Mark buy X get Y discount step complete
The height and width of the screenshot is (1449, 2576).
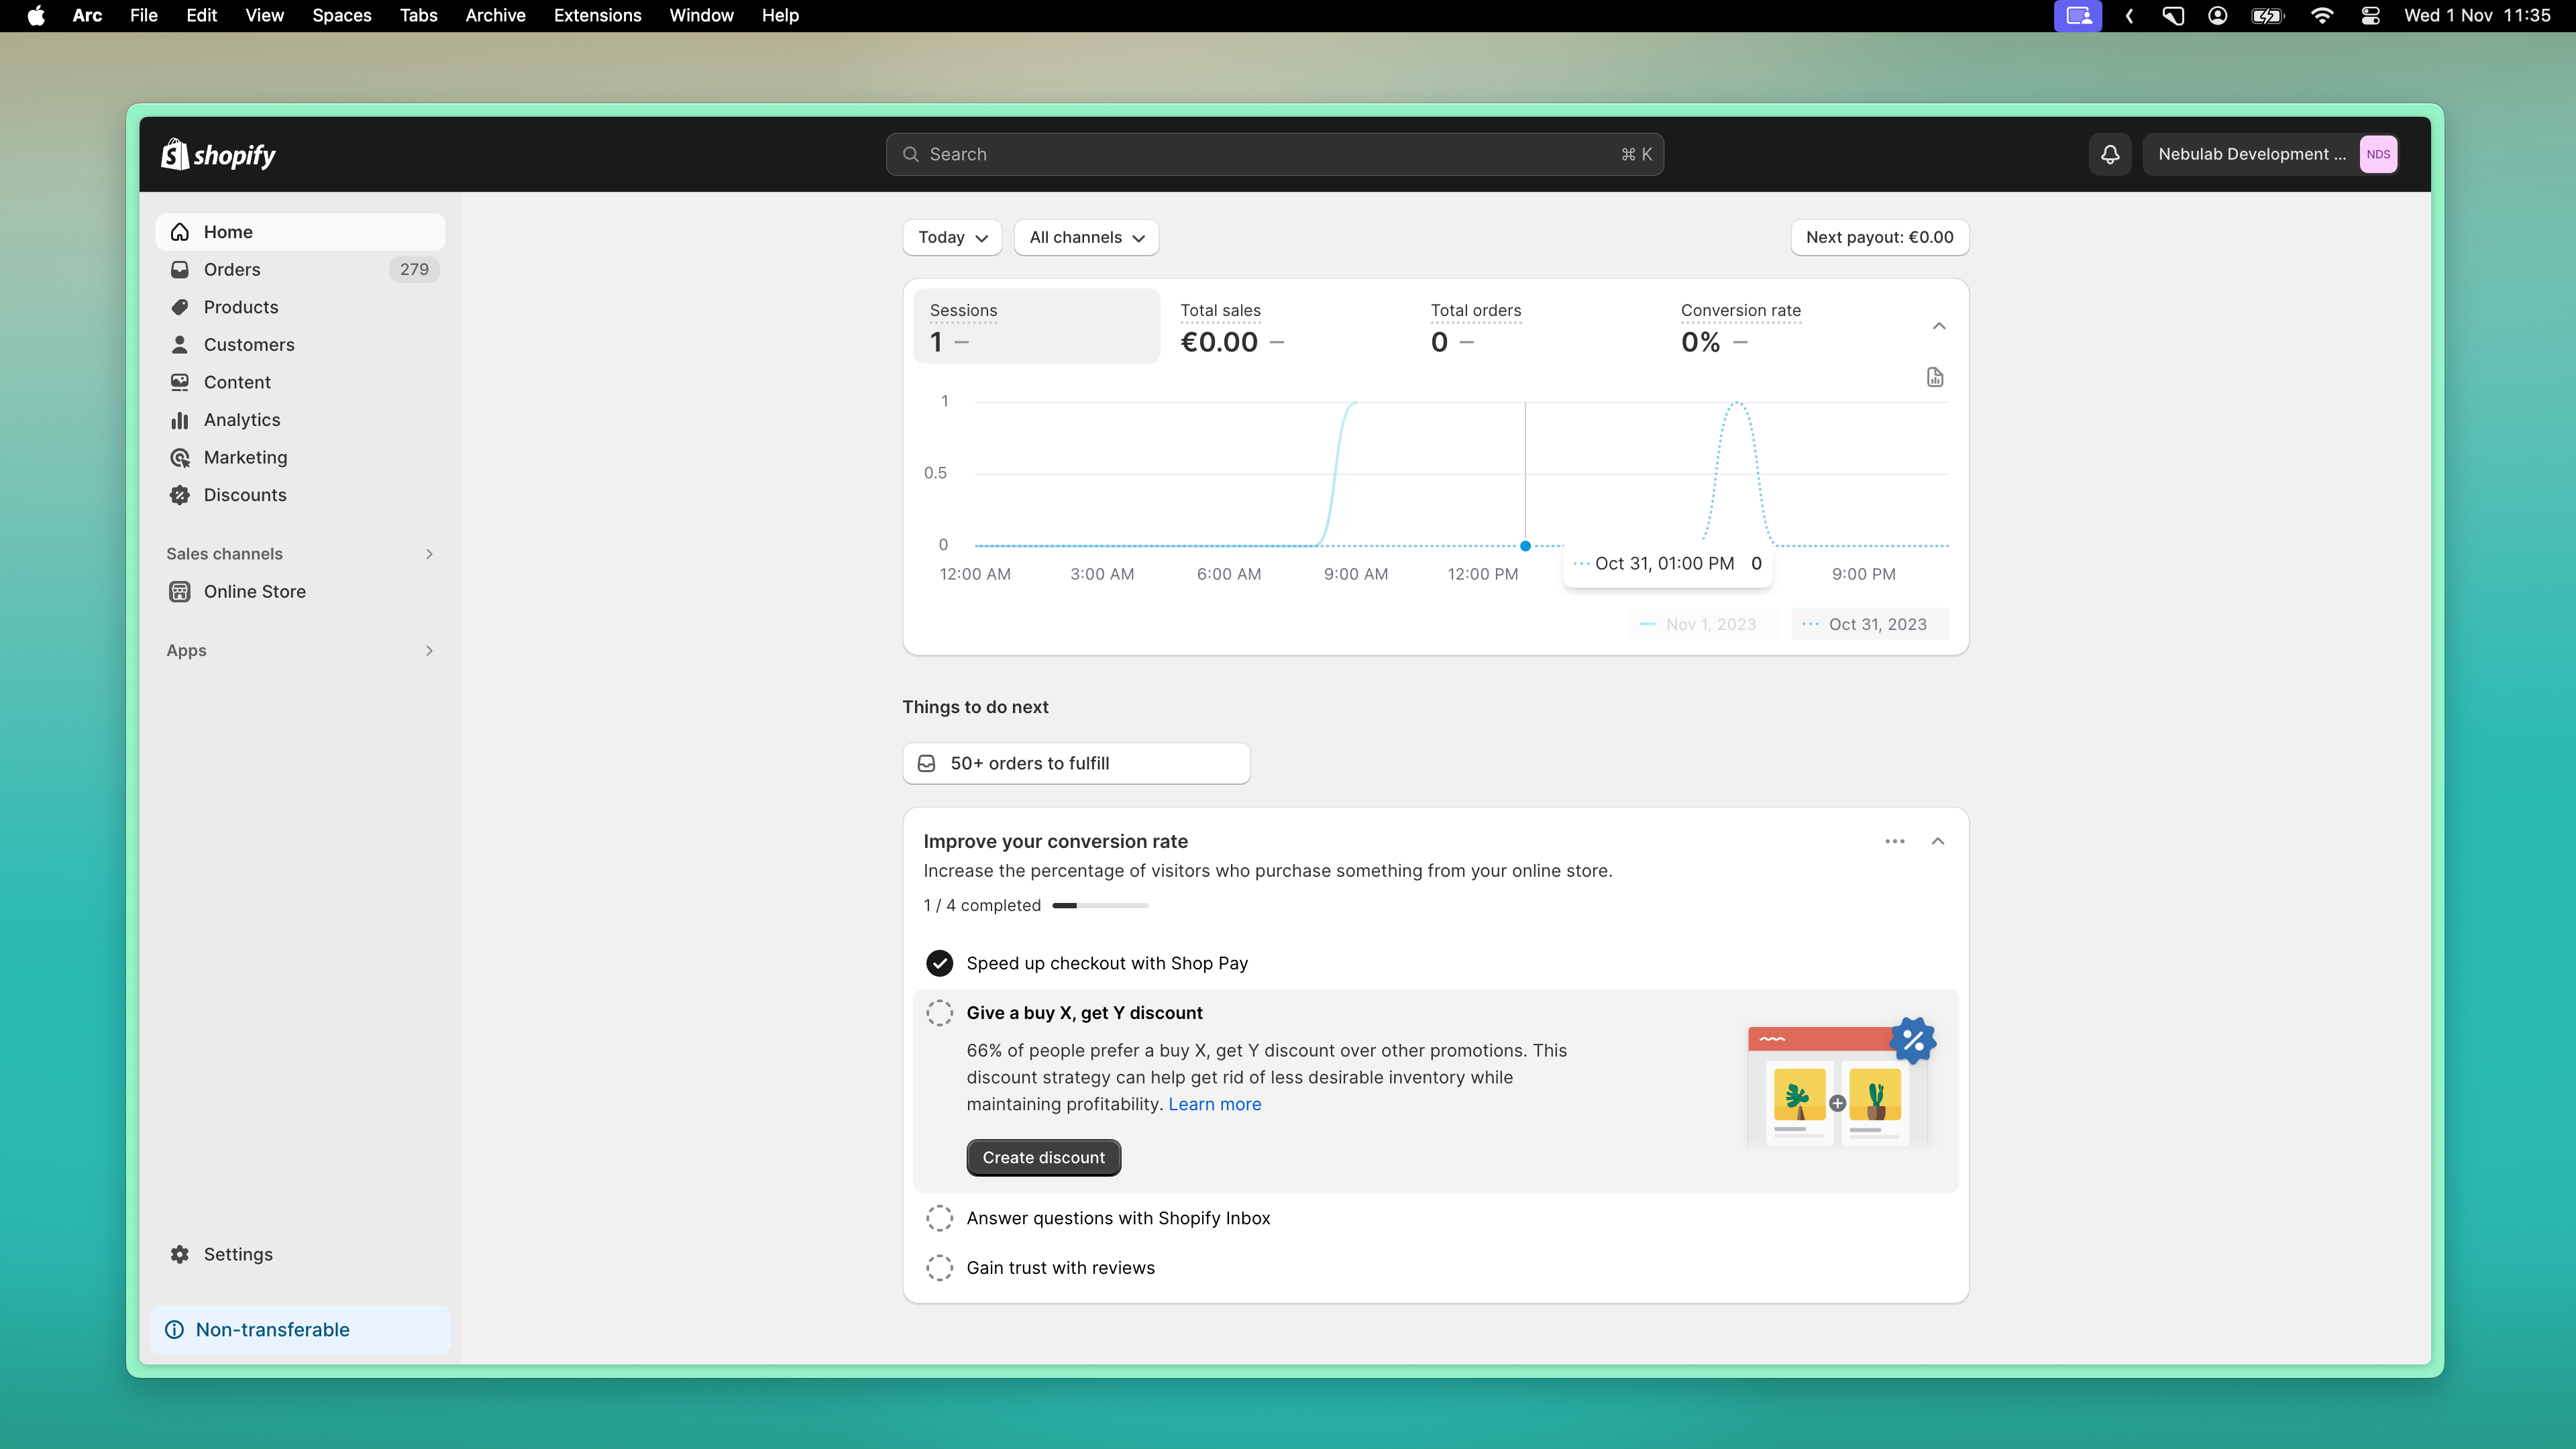click(x=939, y=1013)
